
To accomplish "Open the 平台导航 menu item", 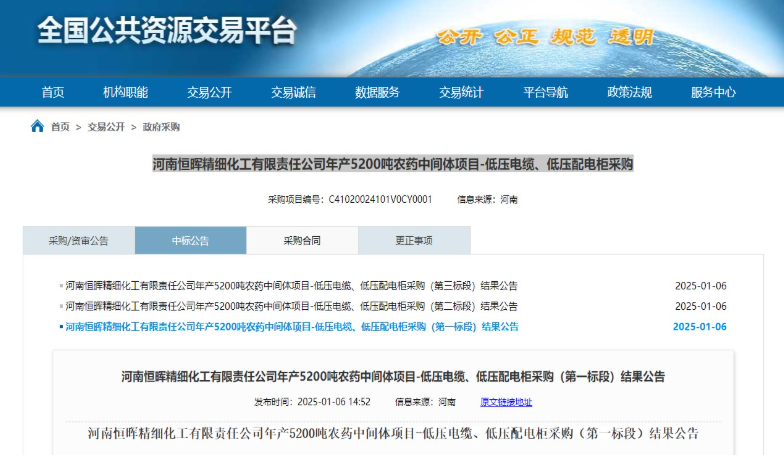I will (545, 92).
